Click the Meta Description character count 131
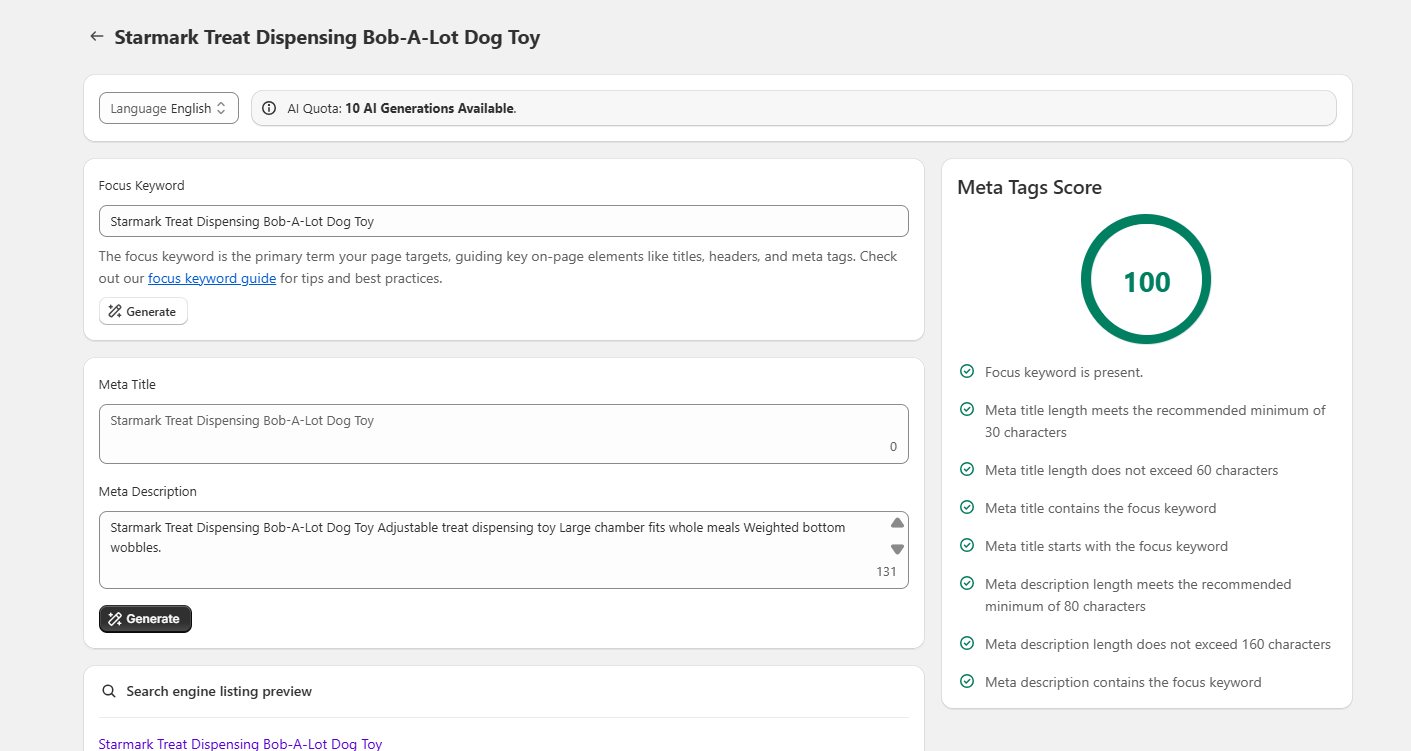The width and height of the screenshot is (1411, 751). (886, 572)
